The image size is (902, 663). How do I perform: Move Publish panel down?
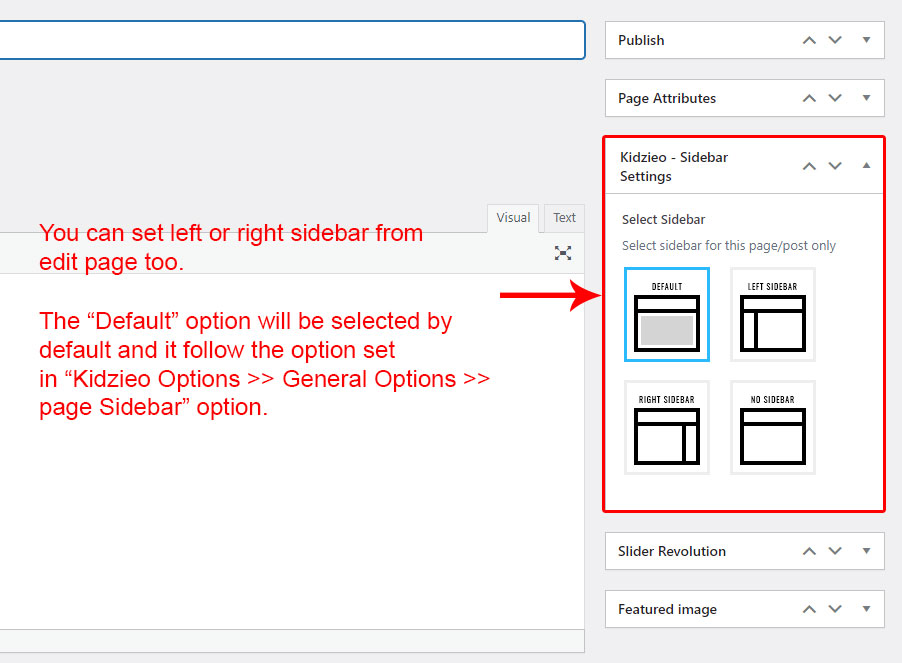836,41
